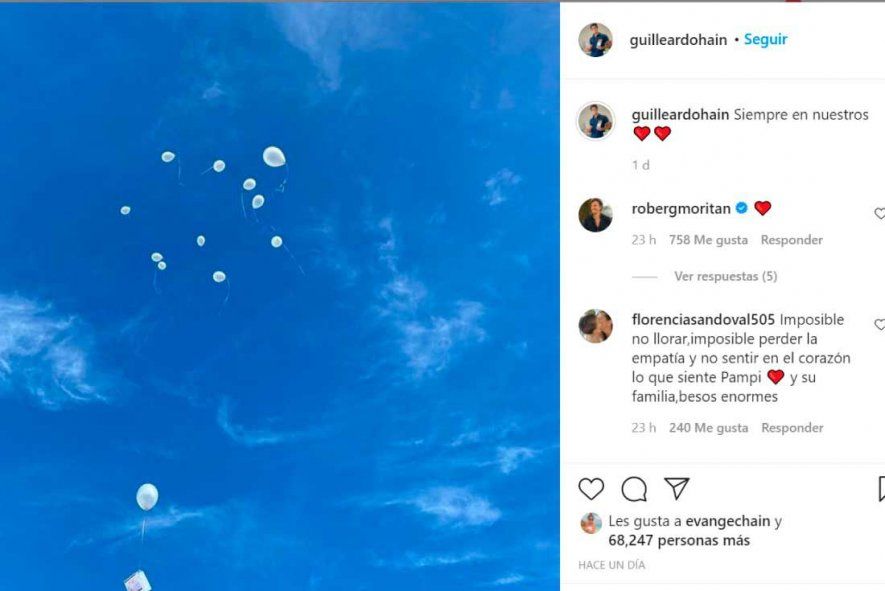This screenshot has width=885, height=591.
Task: Open comments with the speech bubble icon
Action: [634, 489]
